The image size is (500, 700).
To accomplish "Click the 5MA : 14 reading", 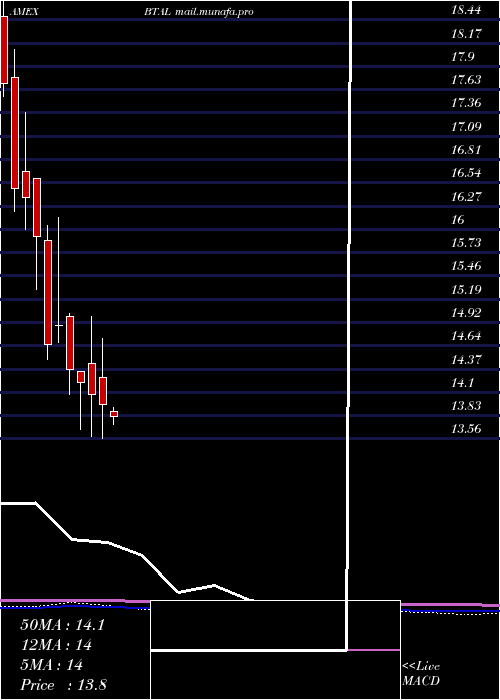I will point(52,665).
